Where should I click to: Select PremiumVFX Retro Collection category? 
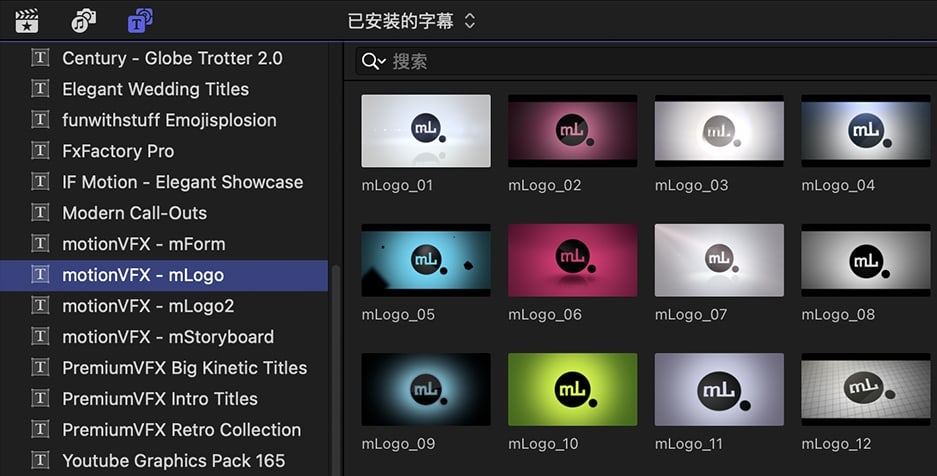(164, 430)
